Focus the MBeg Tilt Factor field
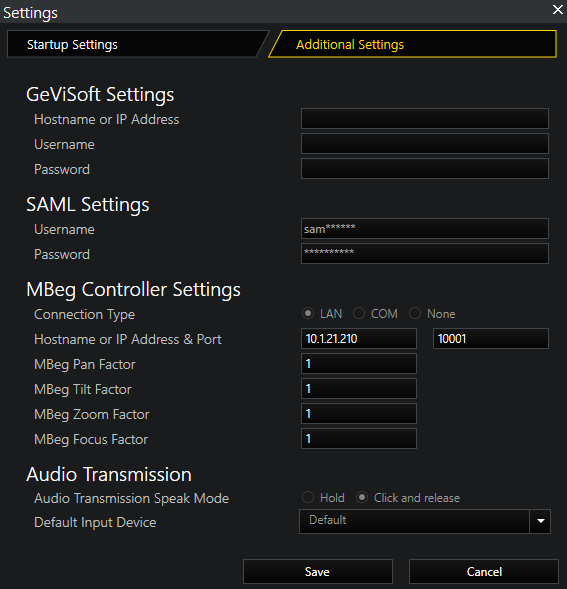The height and width of the screenshot is (589, 567). click(359, 388)
